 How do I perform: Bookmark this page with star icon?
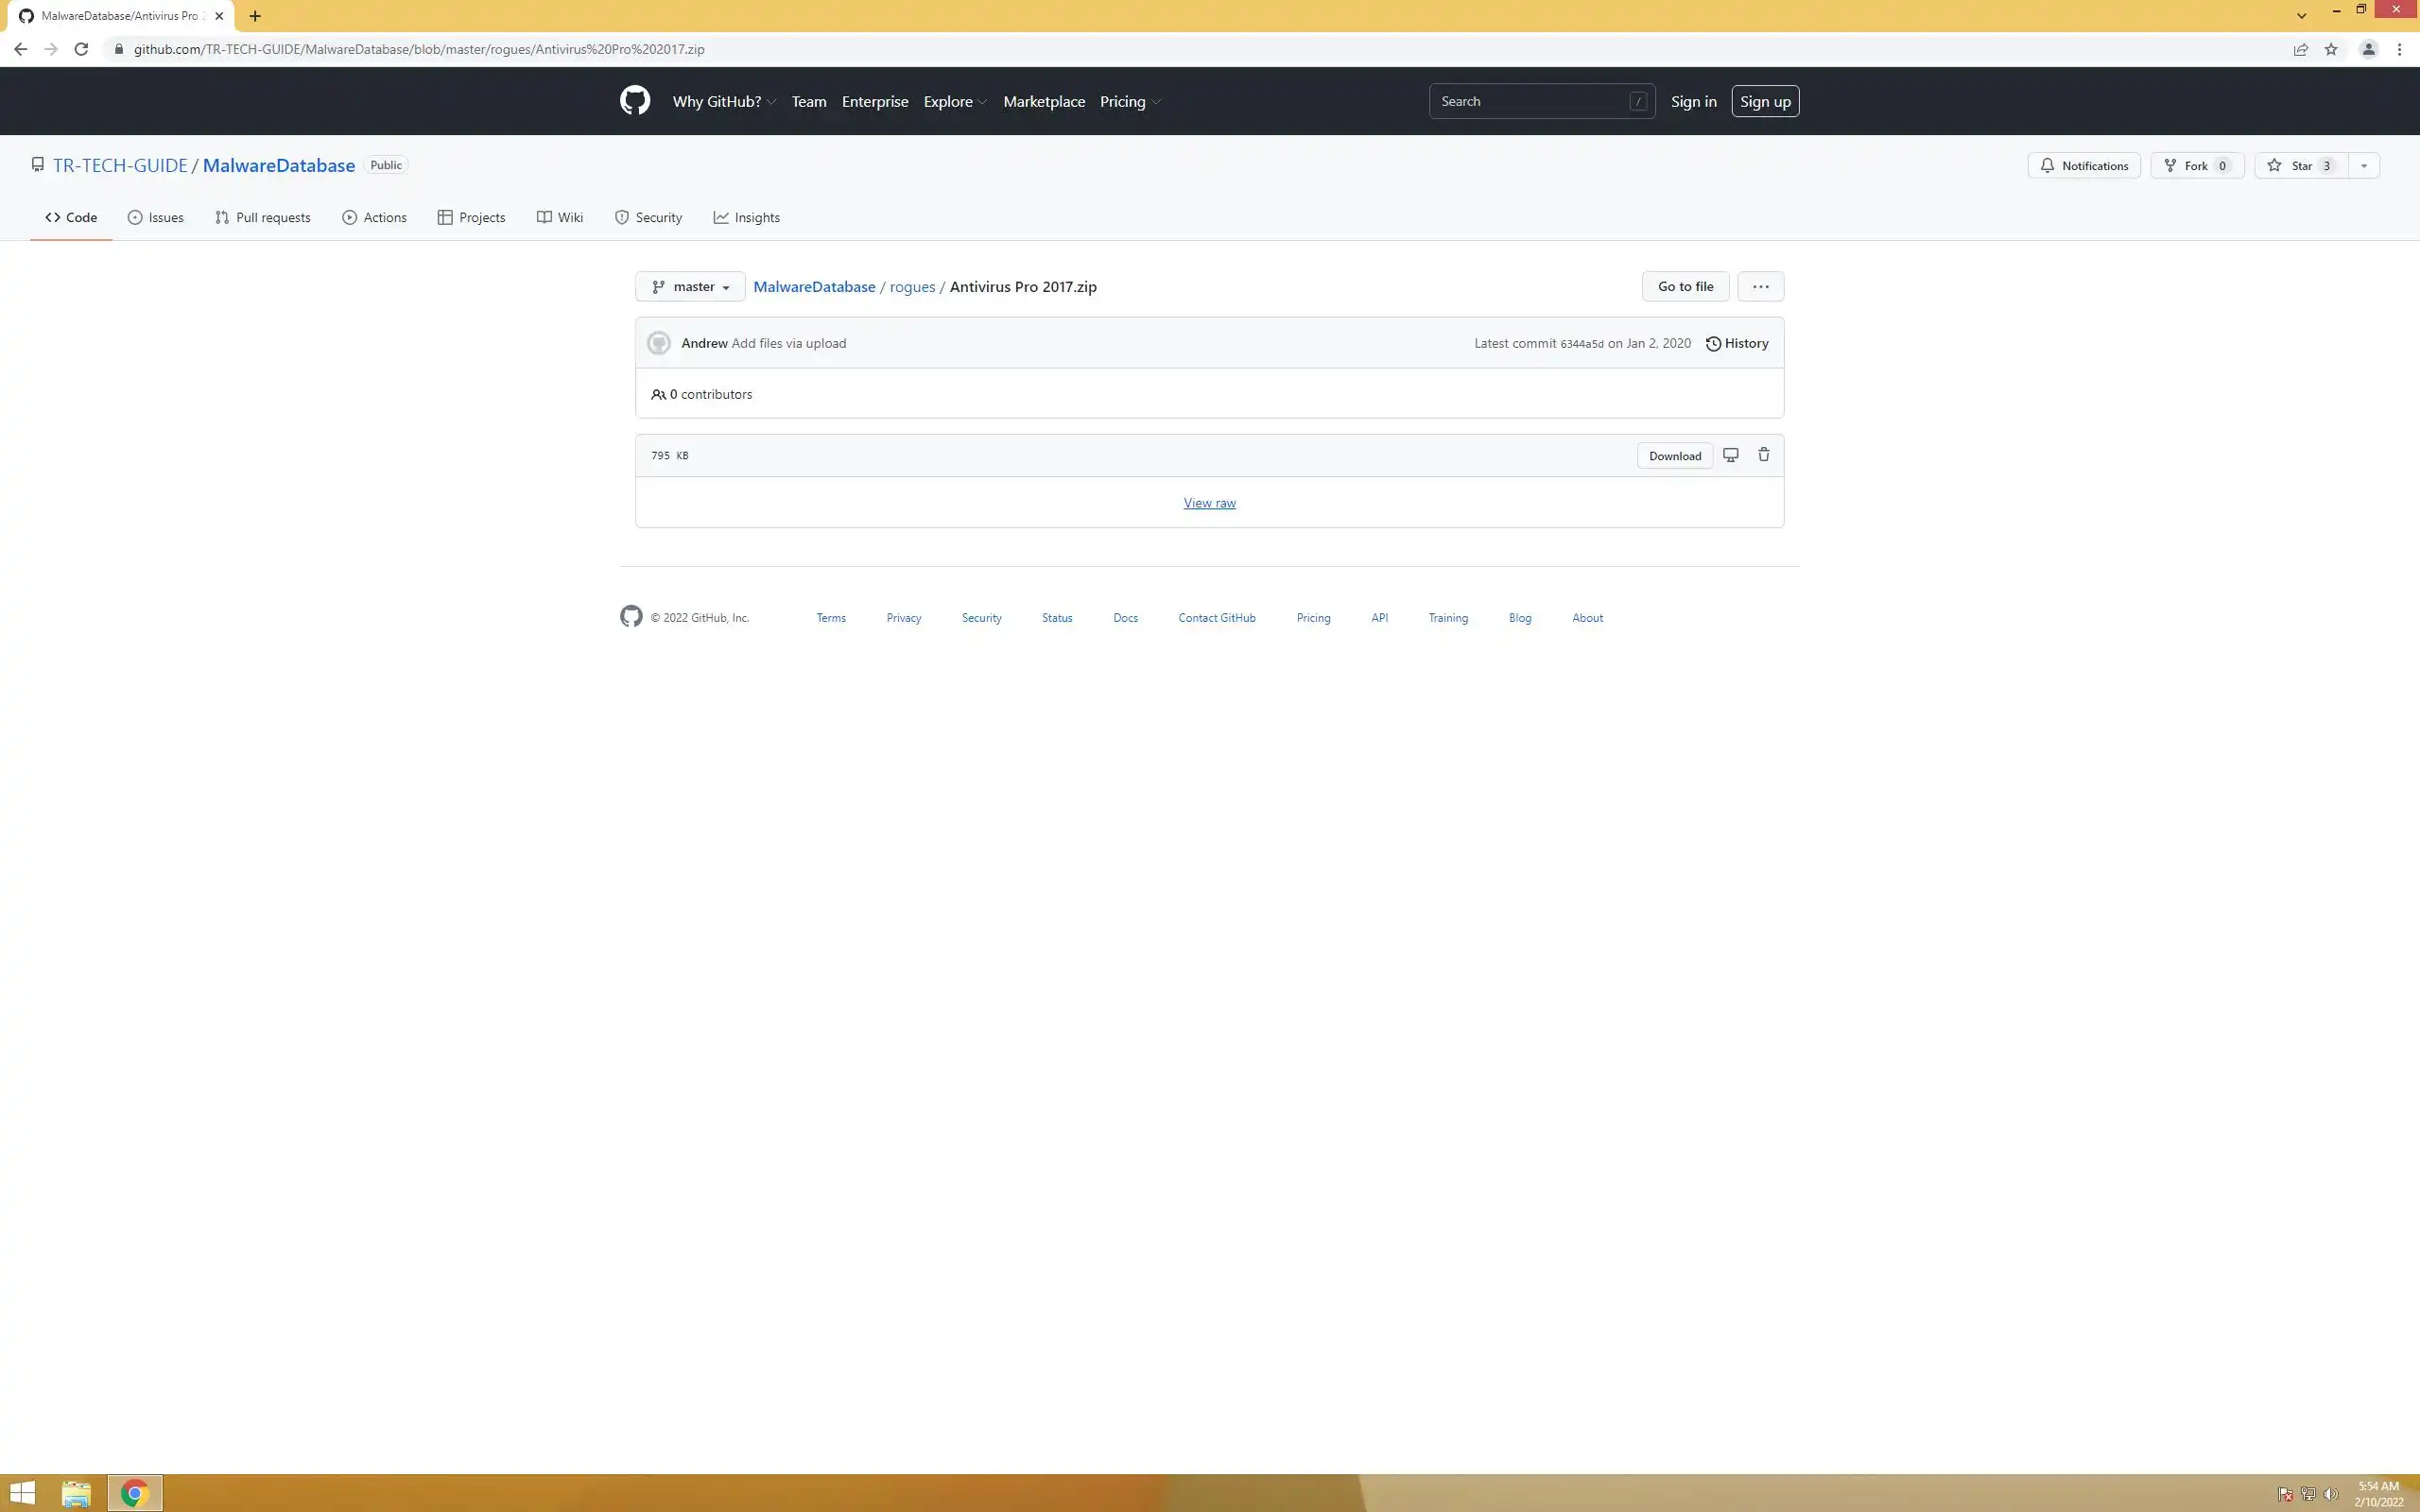(x=2330, y=49)
